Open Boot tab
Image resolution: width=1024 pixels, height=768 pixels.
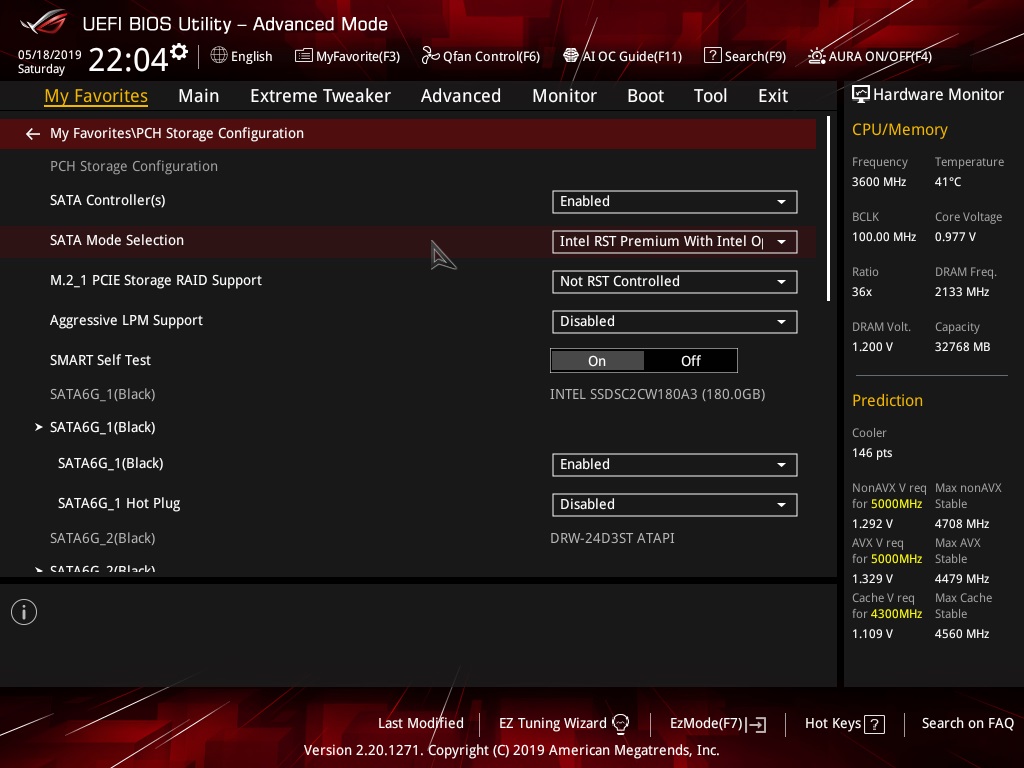(645, 95)
